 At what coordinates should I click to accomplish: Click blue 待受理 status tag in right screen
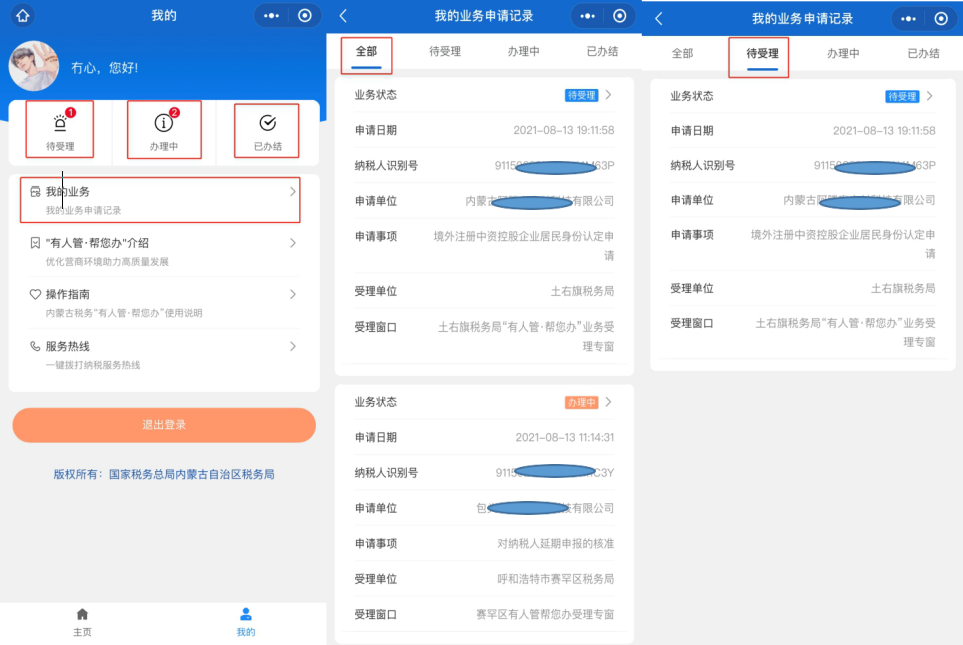click(902, 96)
